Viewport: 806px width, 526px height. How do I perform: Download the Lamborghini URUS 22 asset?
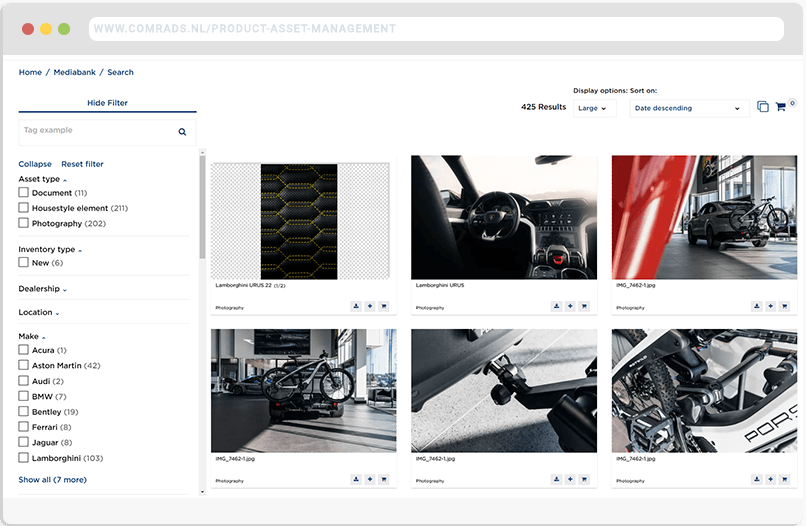tap(356, 306)
